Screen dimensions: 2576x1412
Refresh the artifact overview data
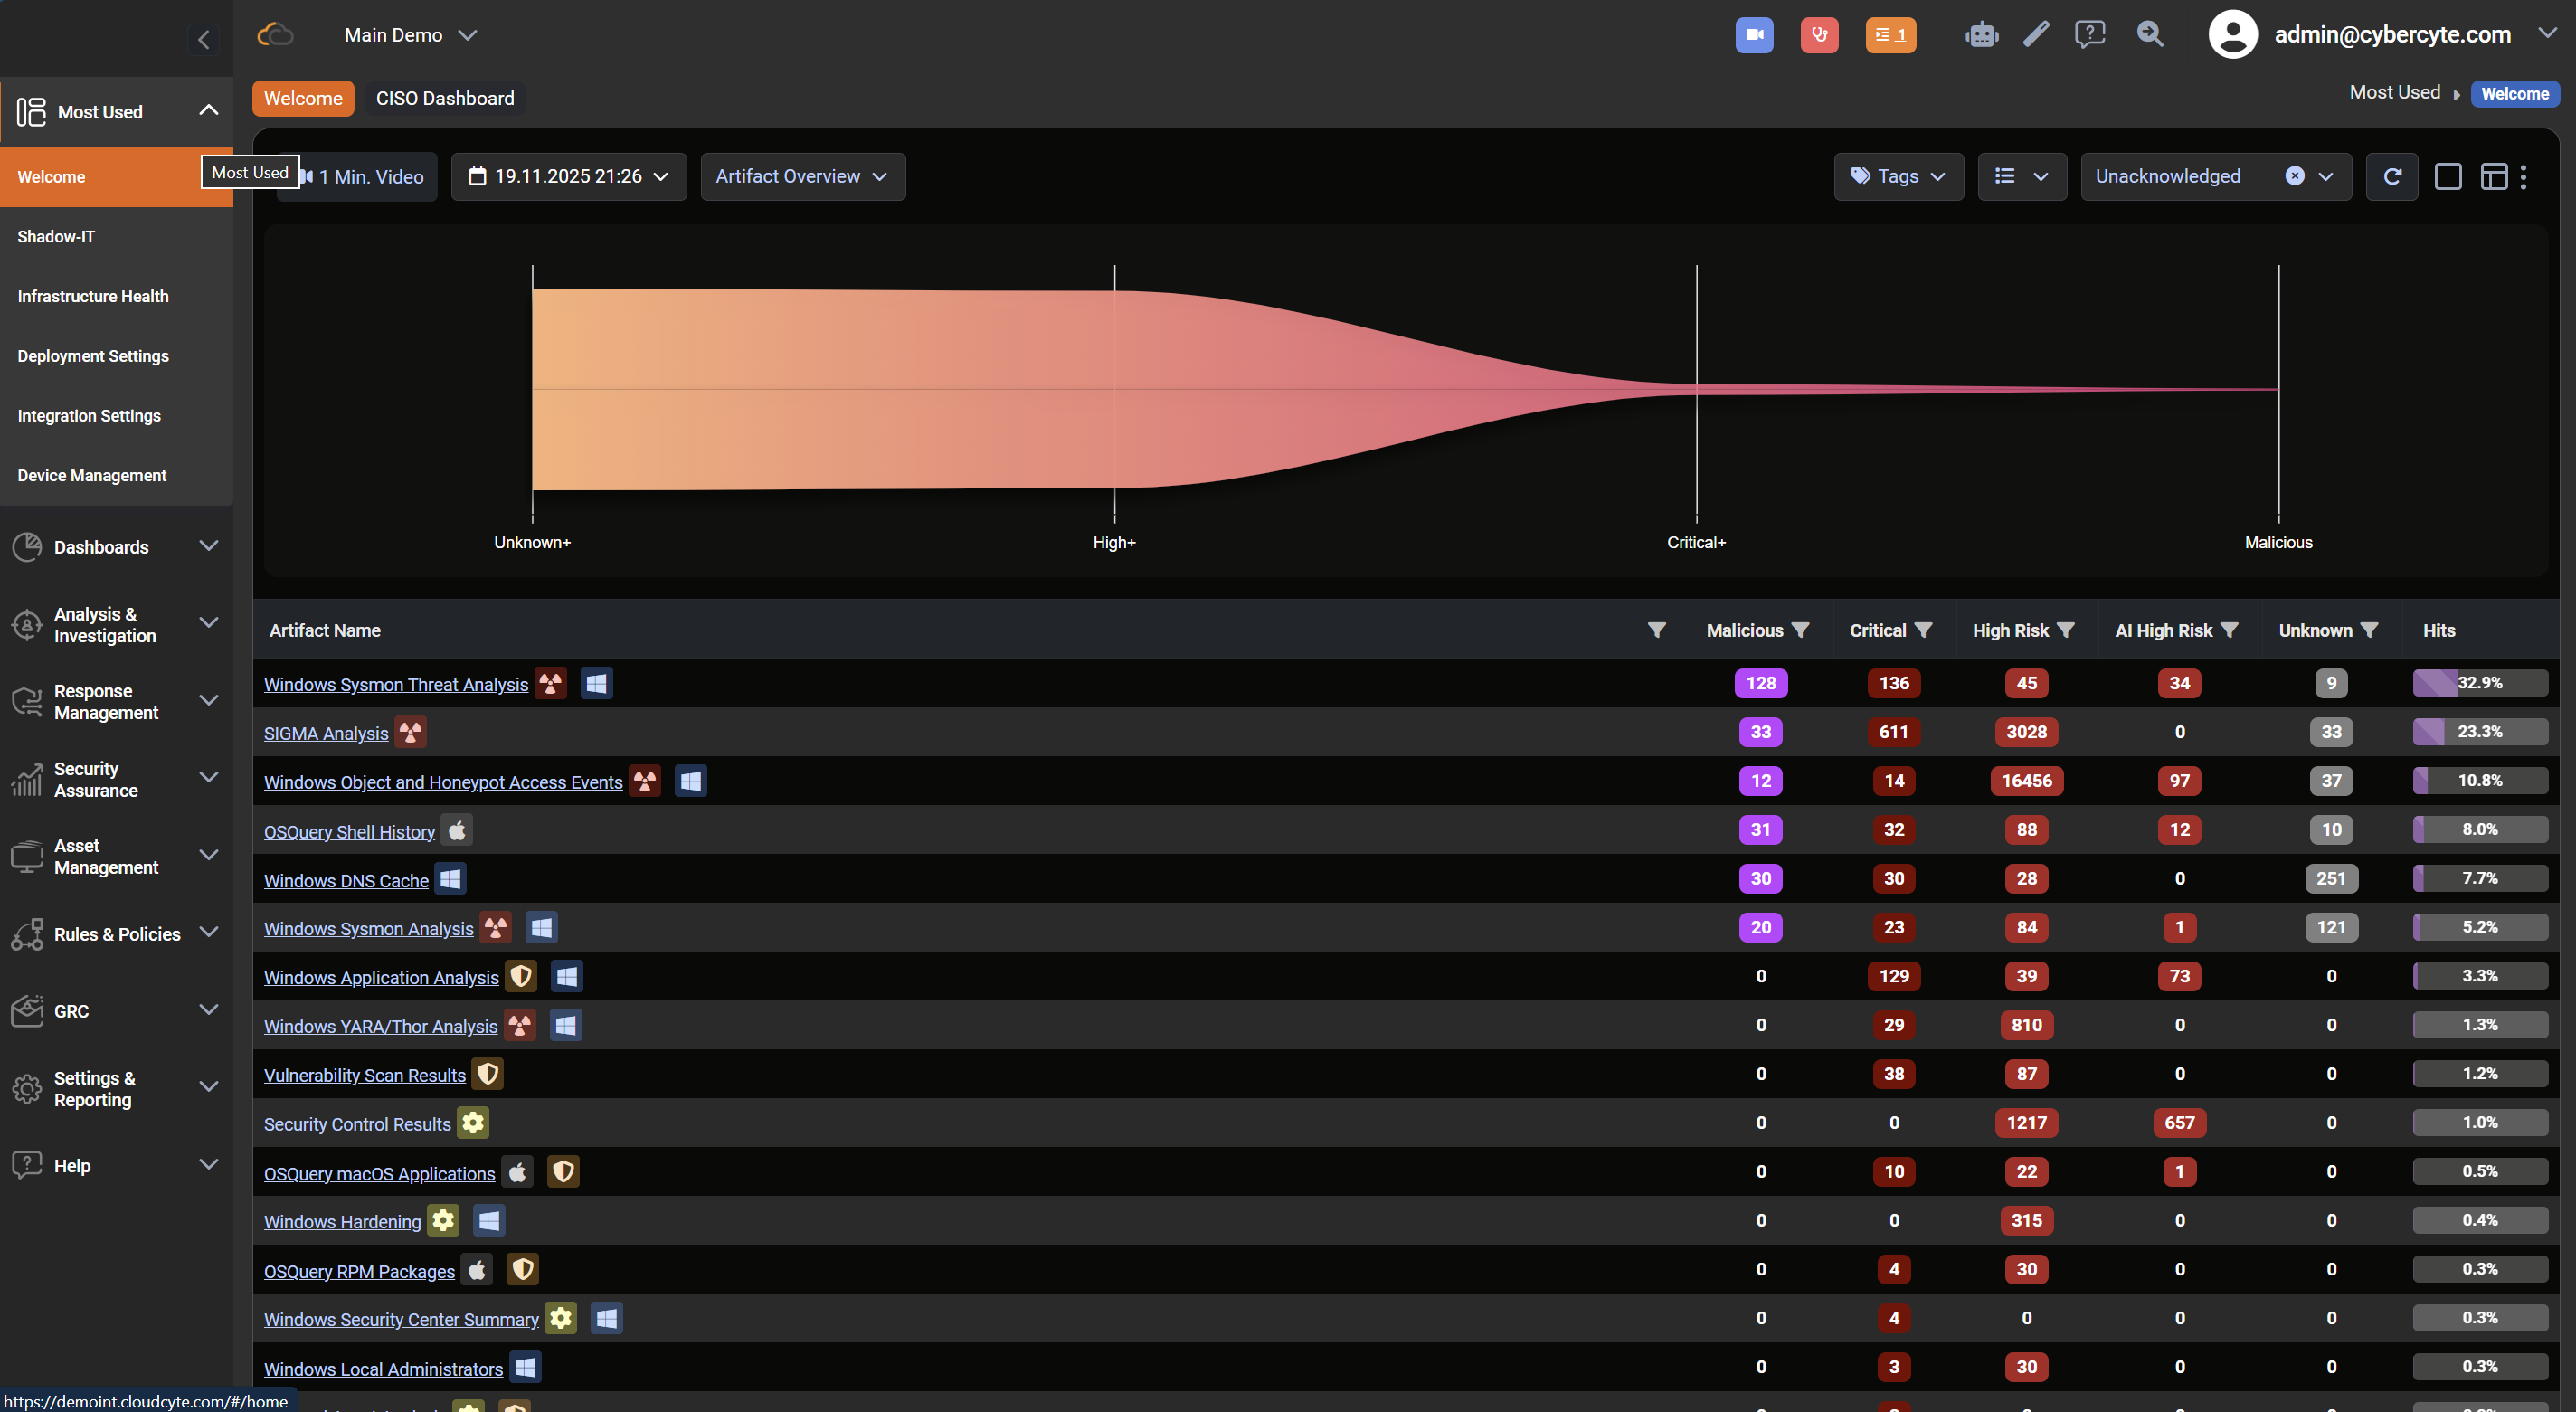(2392, 177)
